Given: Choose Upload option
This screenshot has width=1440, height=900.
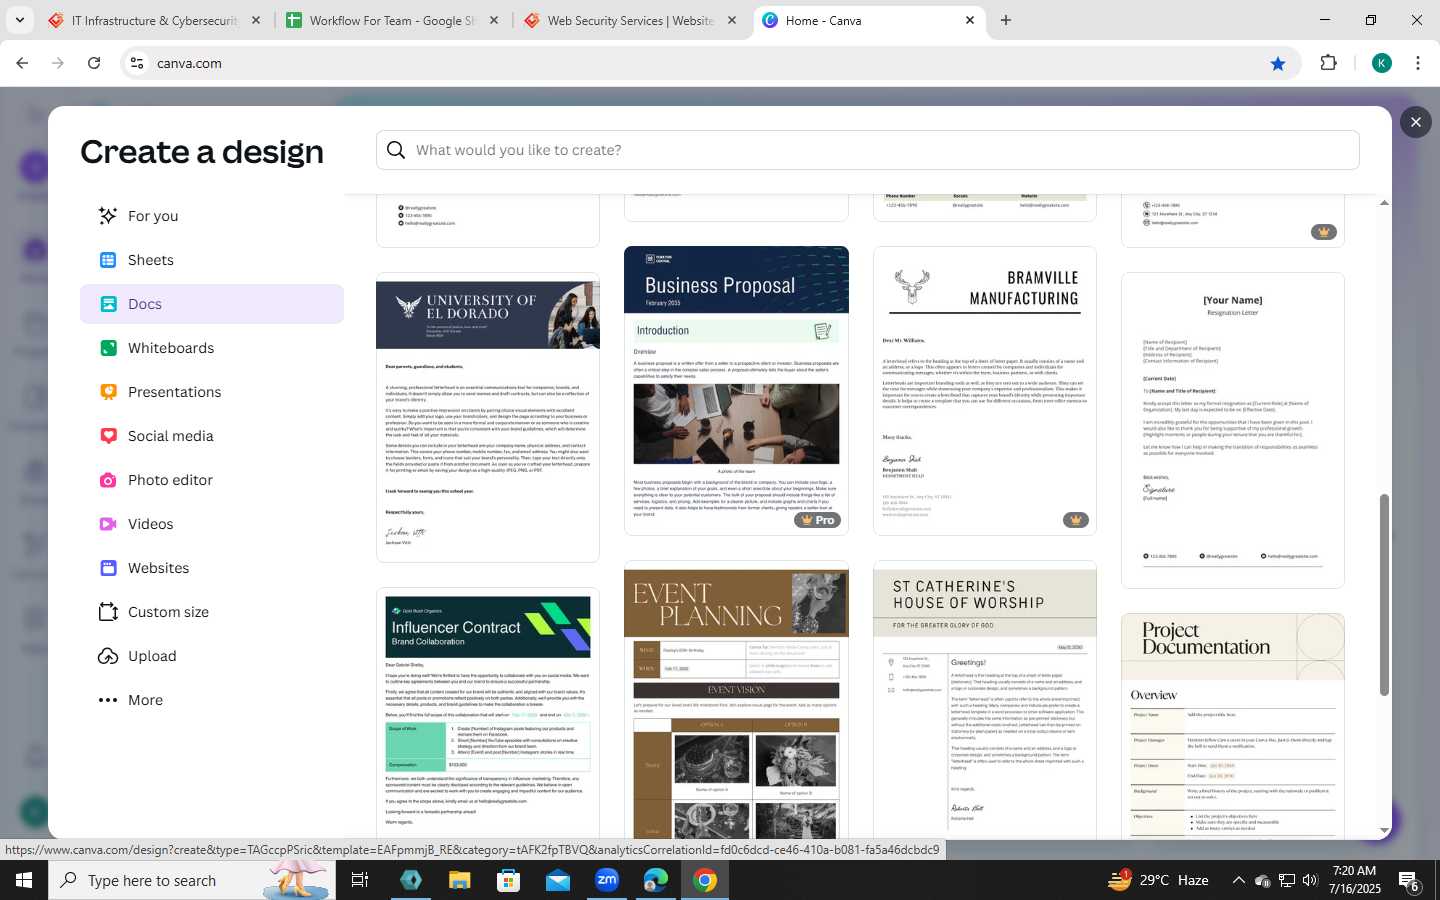Looking at the screenshot, I should (212, 656).
